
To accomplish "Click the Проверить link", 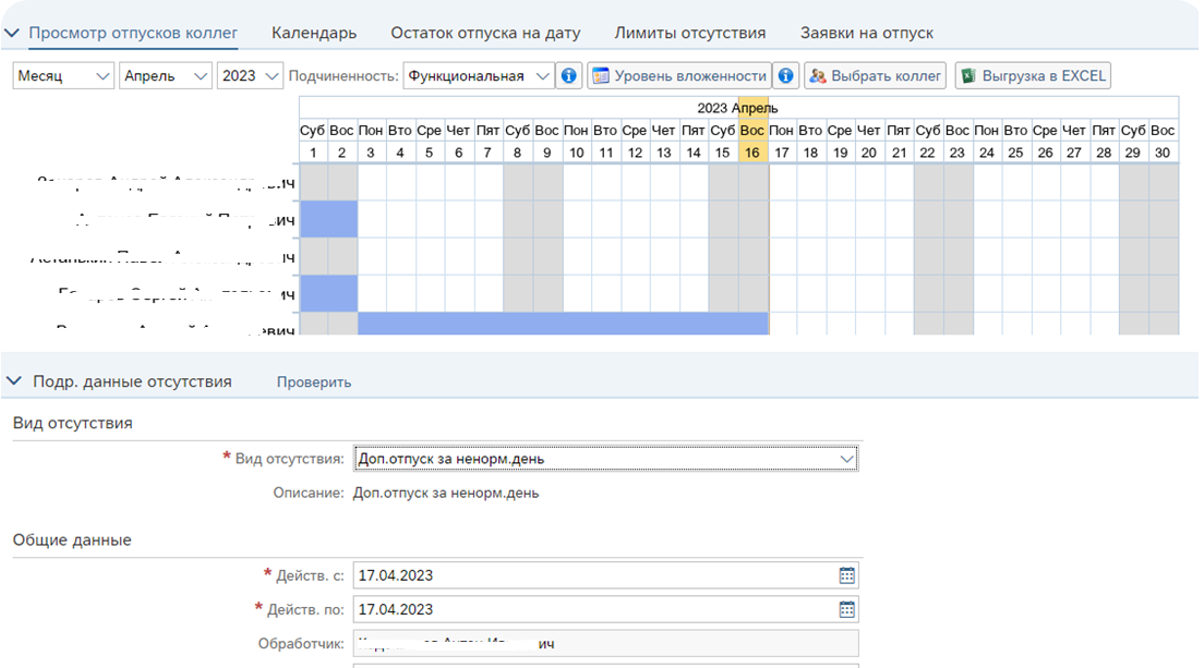I will [x=314, y=382].
